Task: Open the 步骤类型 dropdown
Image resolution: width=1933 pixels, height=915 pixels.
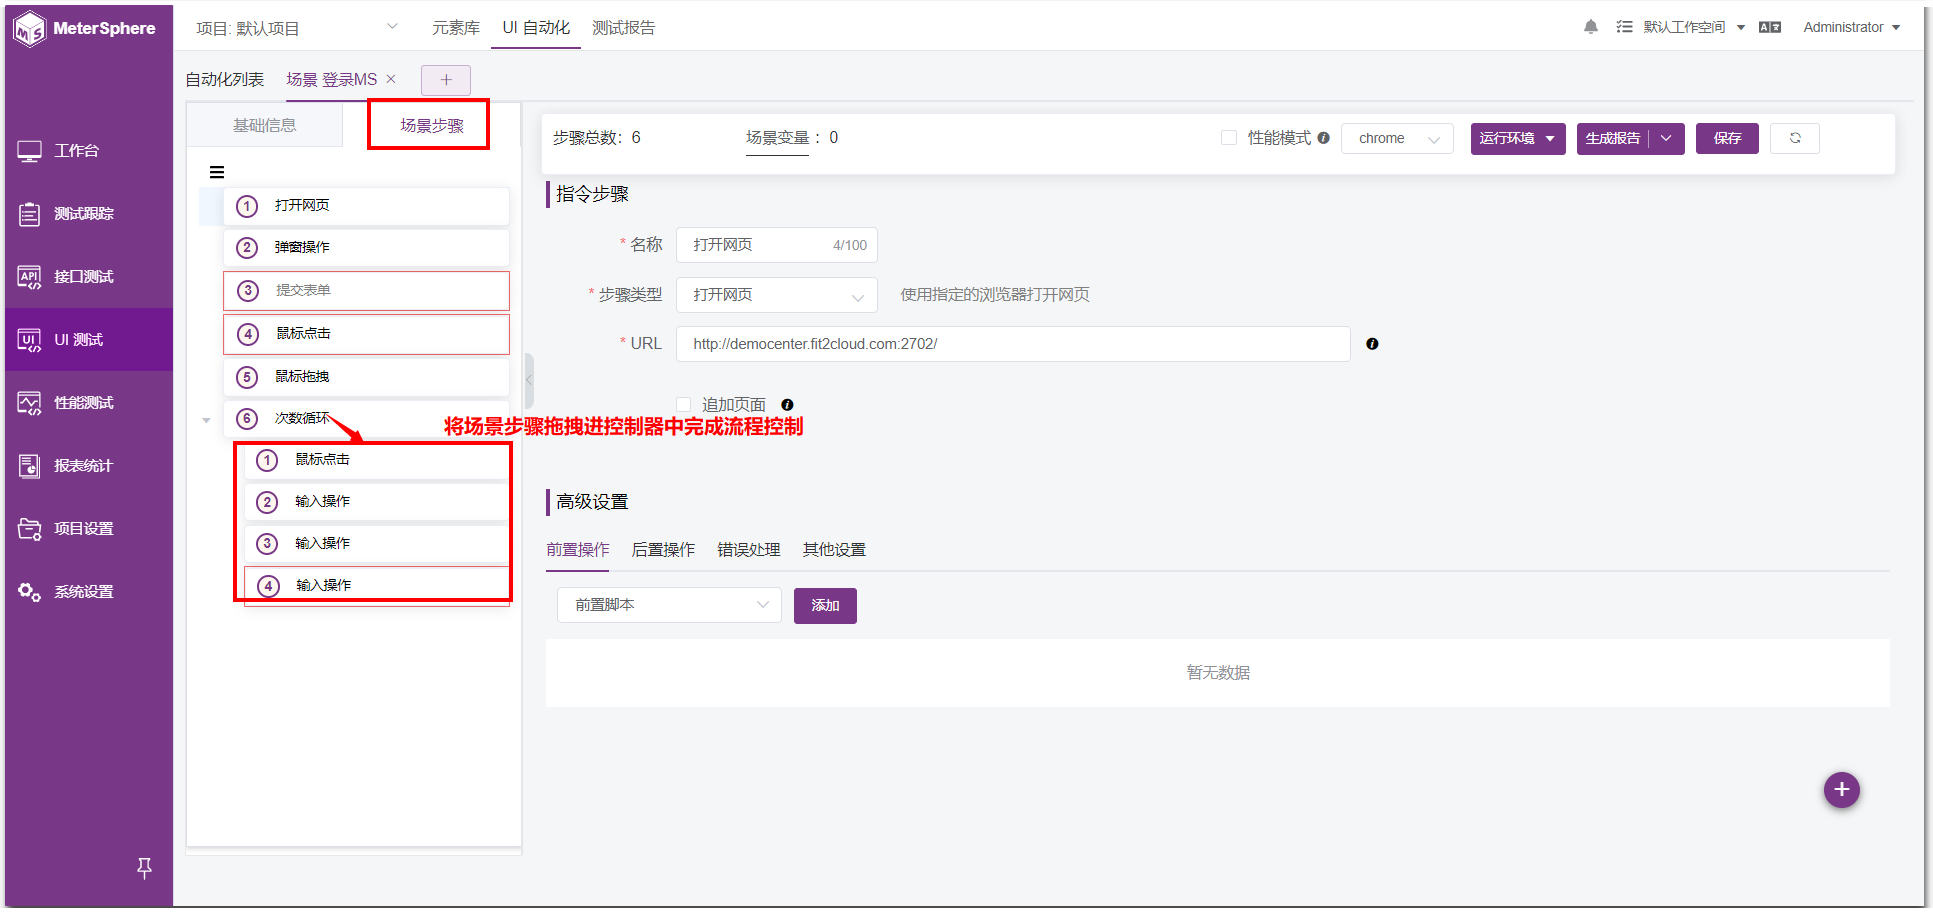Action: tap(777, 295)
